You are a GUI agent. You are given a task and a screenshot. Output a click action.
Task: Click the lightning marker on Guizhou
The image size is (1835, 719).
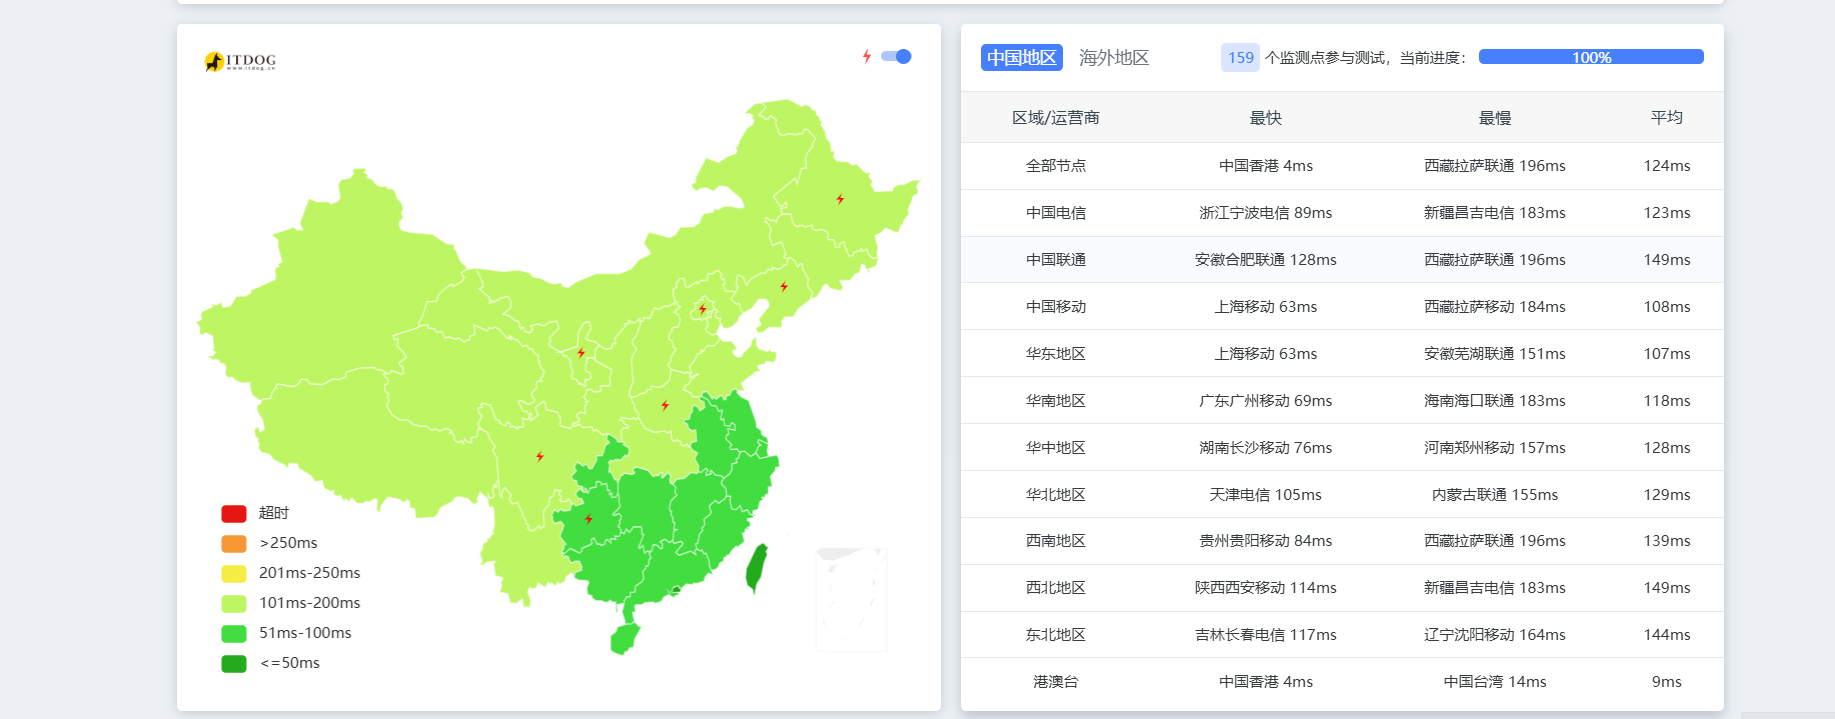click(x=589, y=519)
